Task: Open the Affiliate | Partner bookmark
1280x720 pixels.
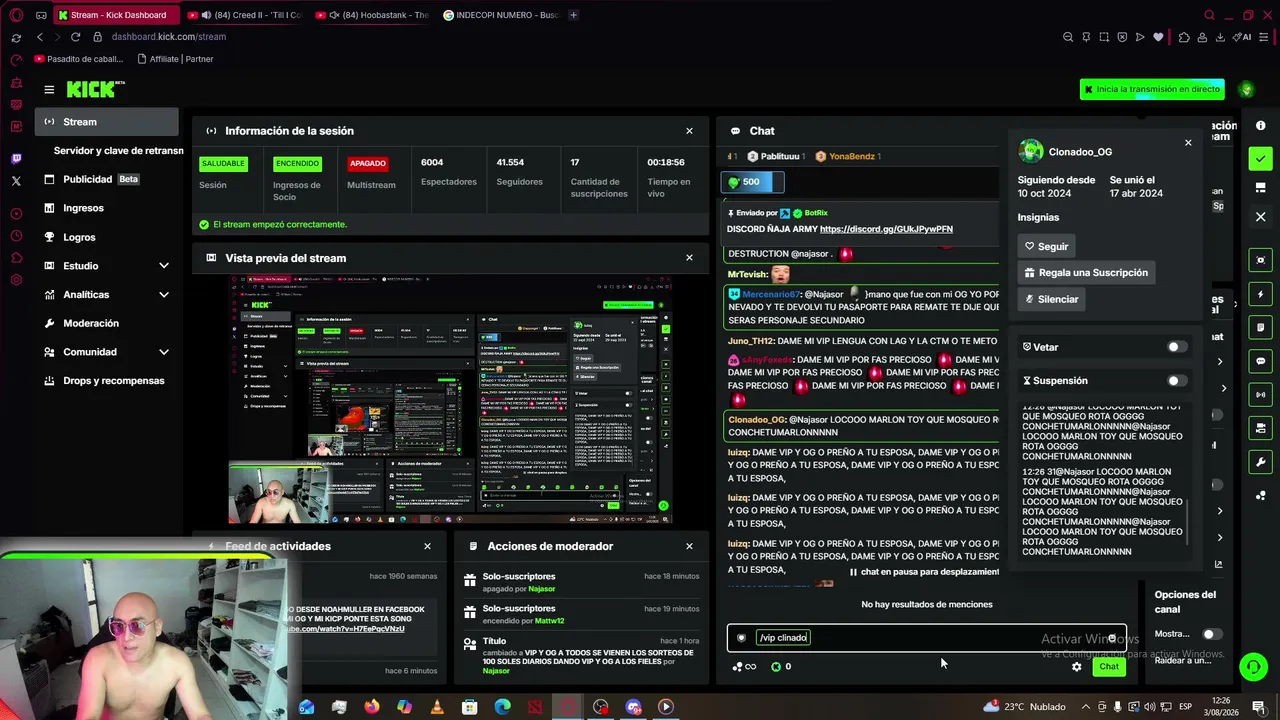Action: [175, 59]
